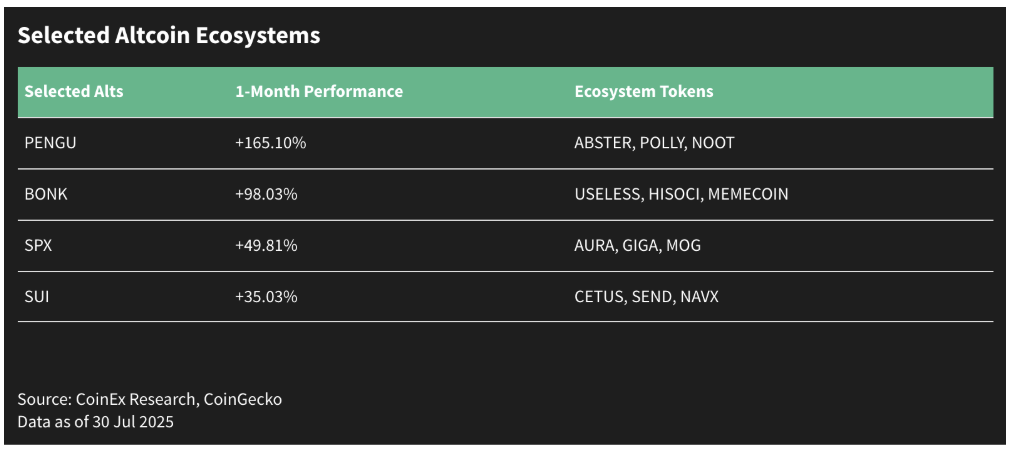Select the SUI row label

tap(37, 296)
